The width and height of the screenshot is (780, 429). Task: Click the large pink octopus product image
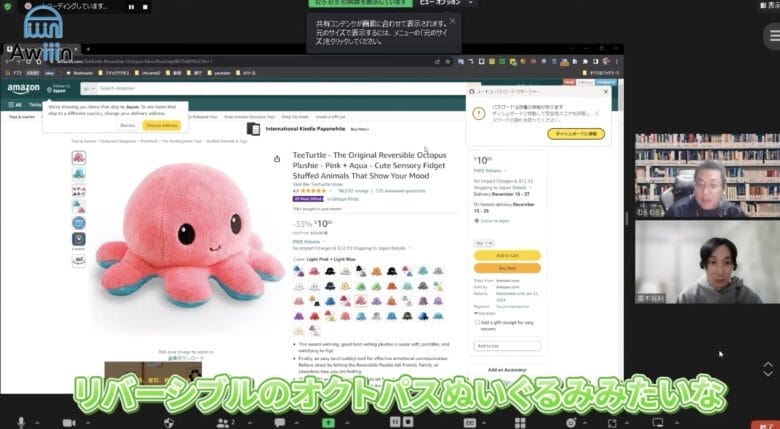(189, 234)
